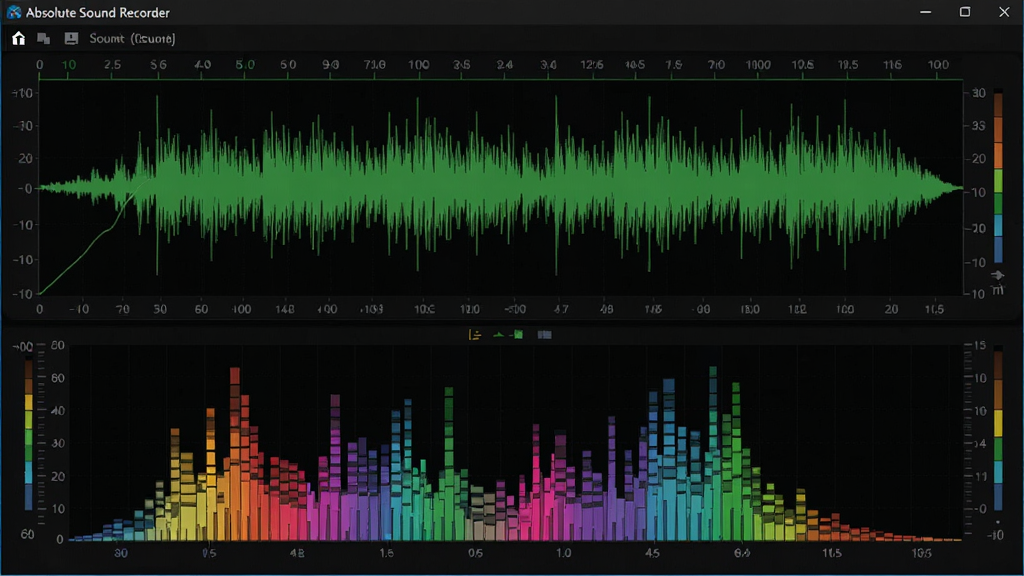
Task: Click the tallest teal spectrum bar near 6.0
Action: [x=713, y=453]
